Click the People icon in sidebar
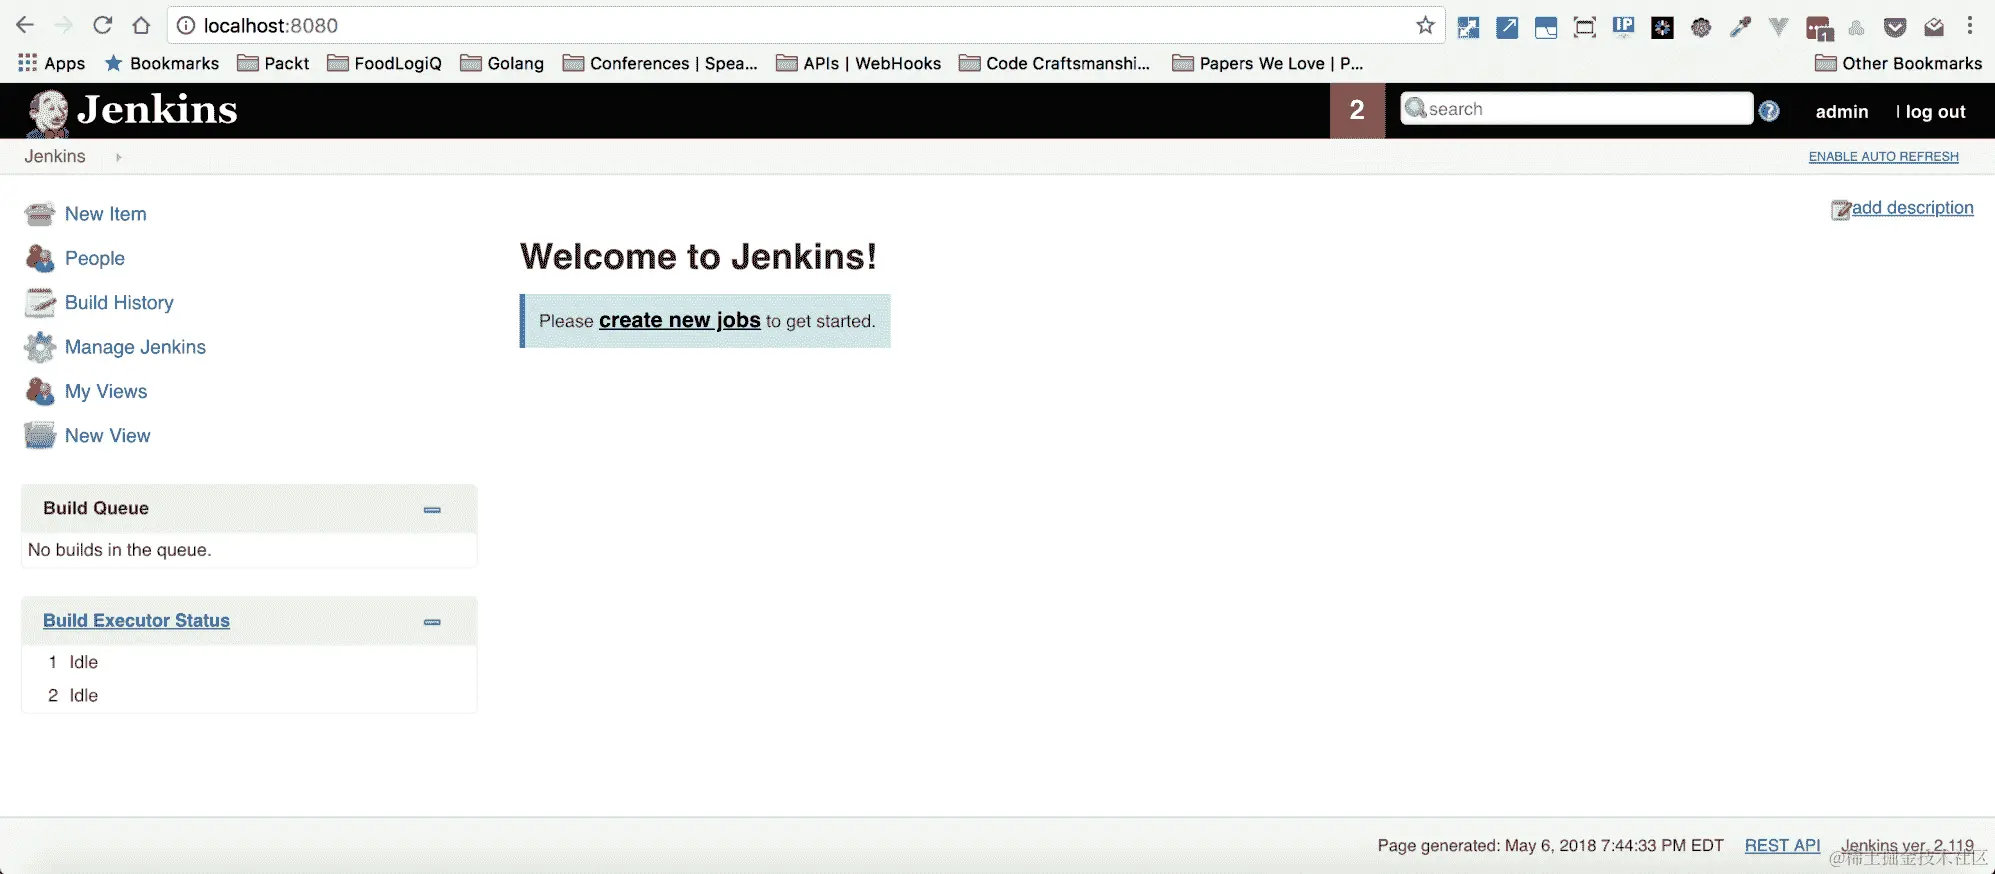This screenshot has width=1995, height=874. click(40, 258)
